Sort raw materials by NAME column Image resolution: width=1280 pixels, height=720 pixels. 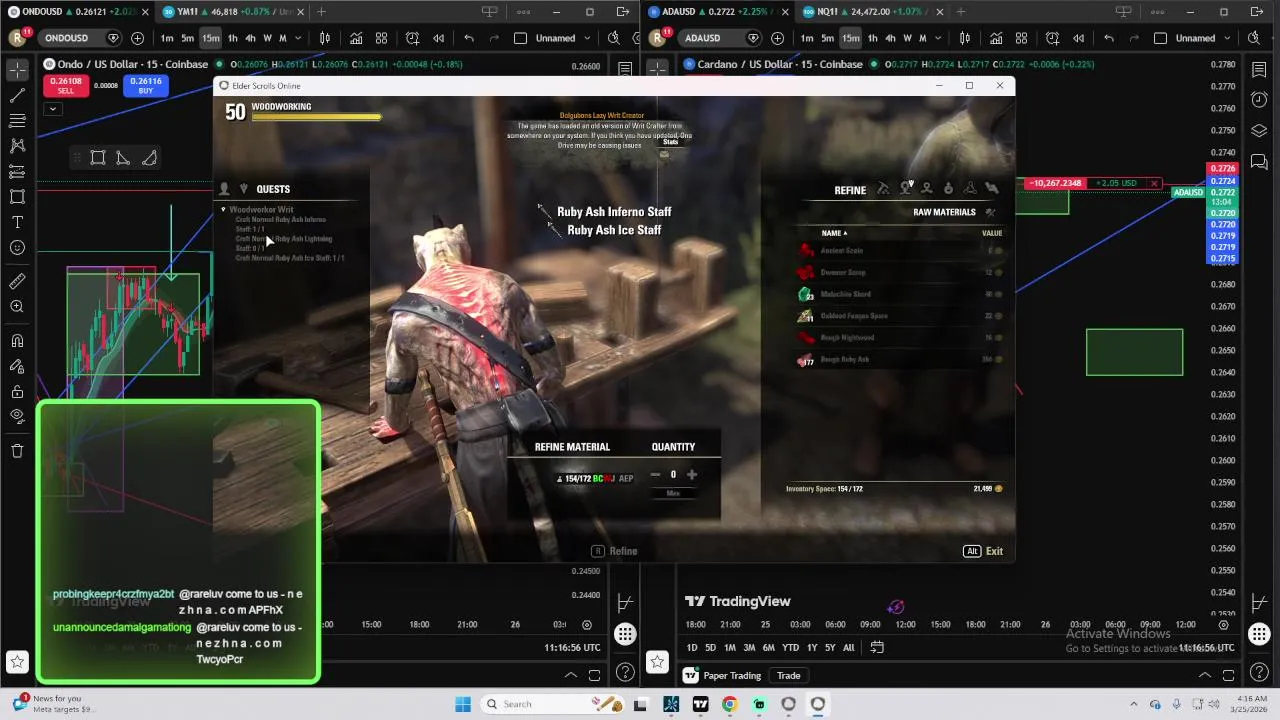(x=833, y=233)
